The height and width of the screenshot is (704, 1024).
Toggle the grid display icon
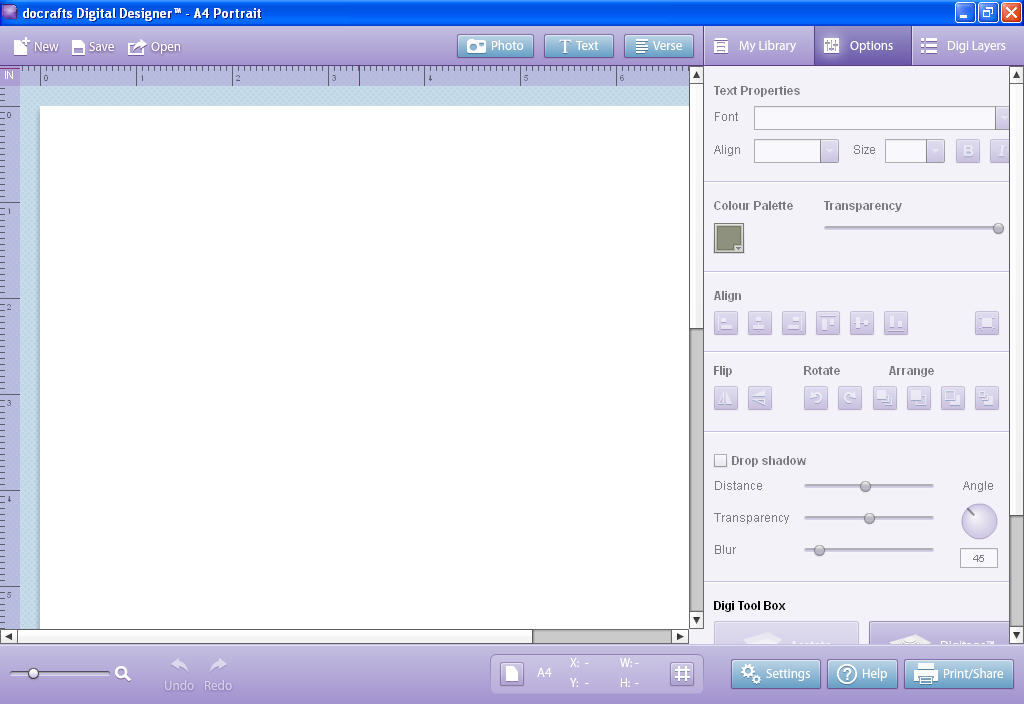click(682, 673)
